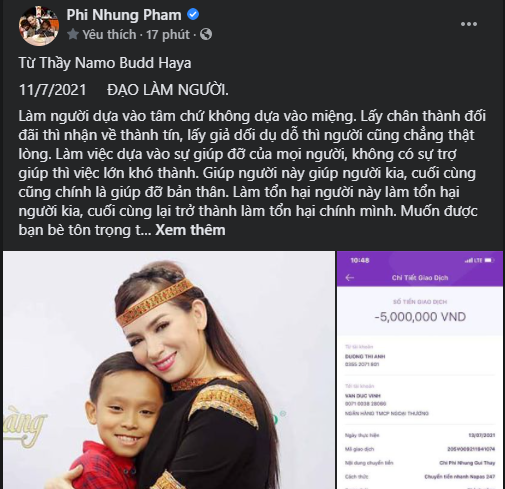Click the Chi Tiết Giao Dịch header
The image size is (505, 489).
tap(420, 278)
